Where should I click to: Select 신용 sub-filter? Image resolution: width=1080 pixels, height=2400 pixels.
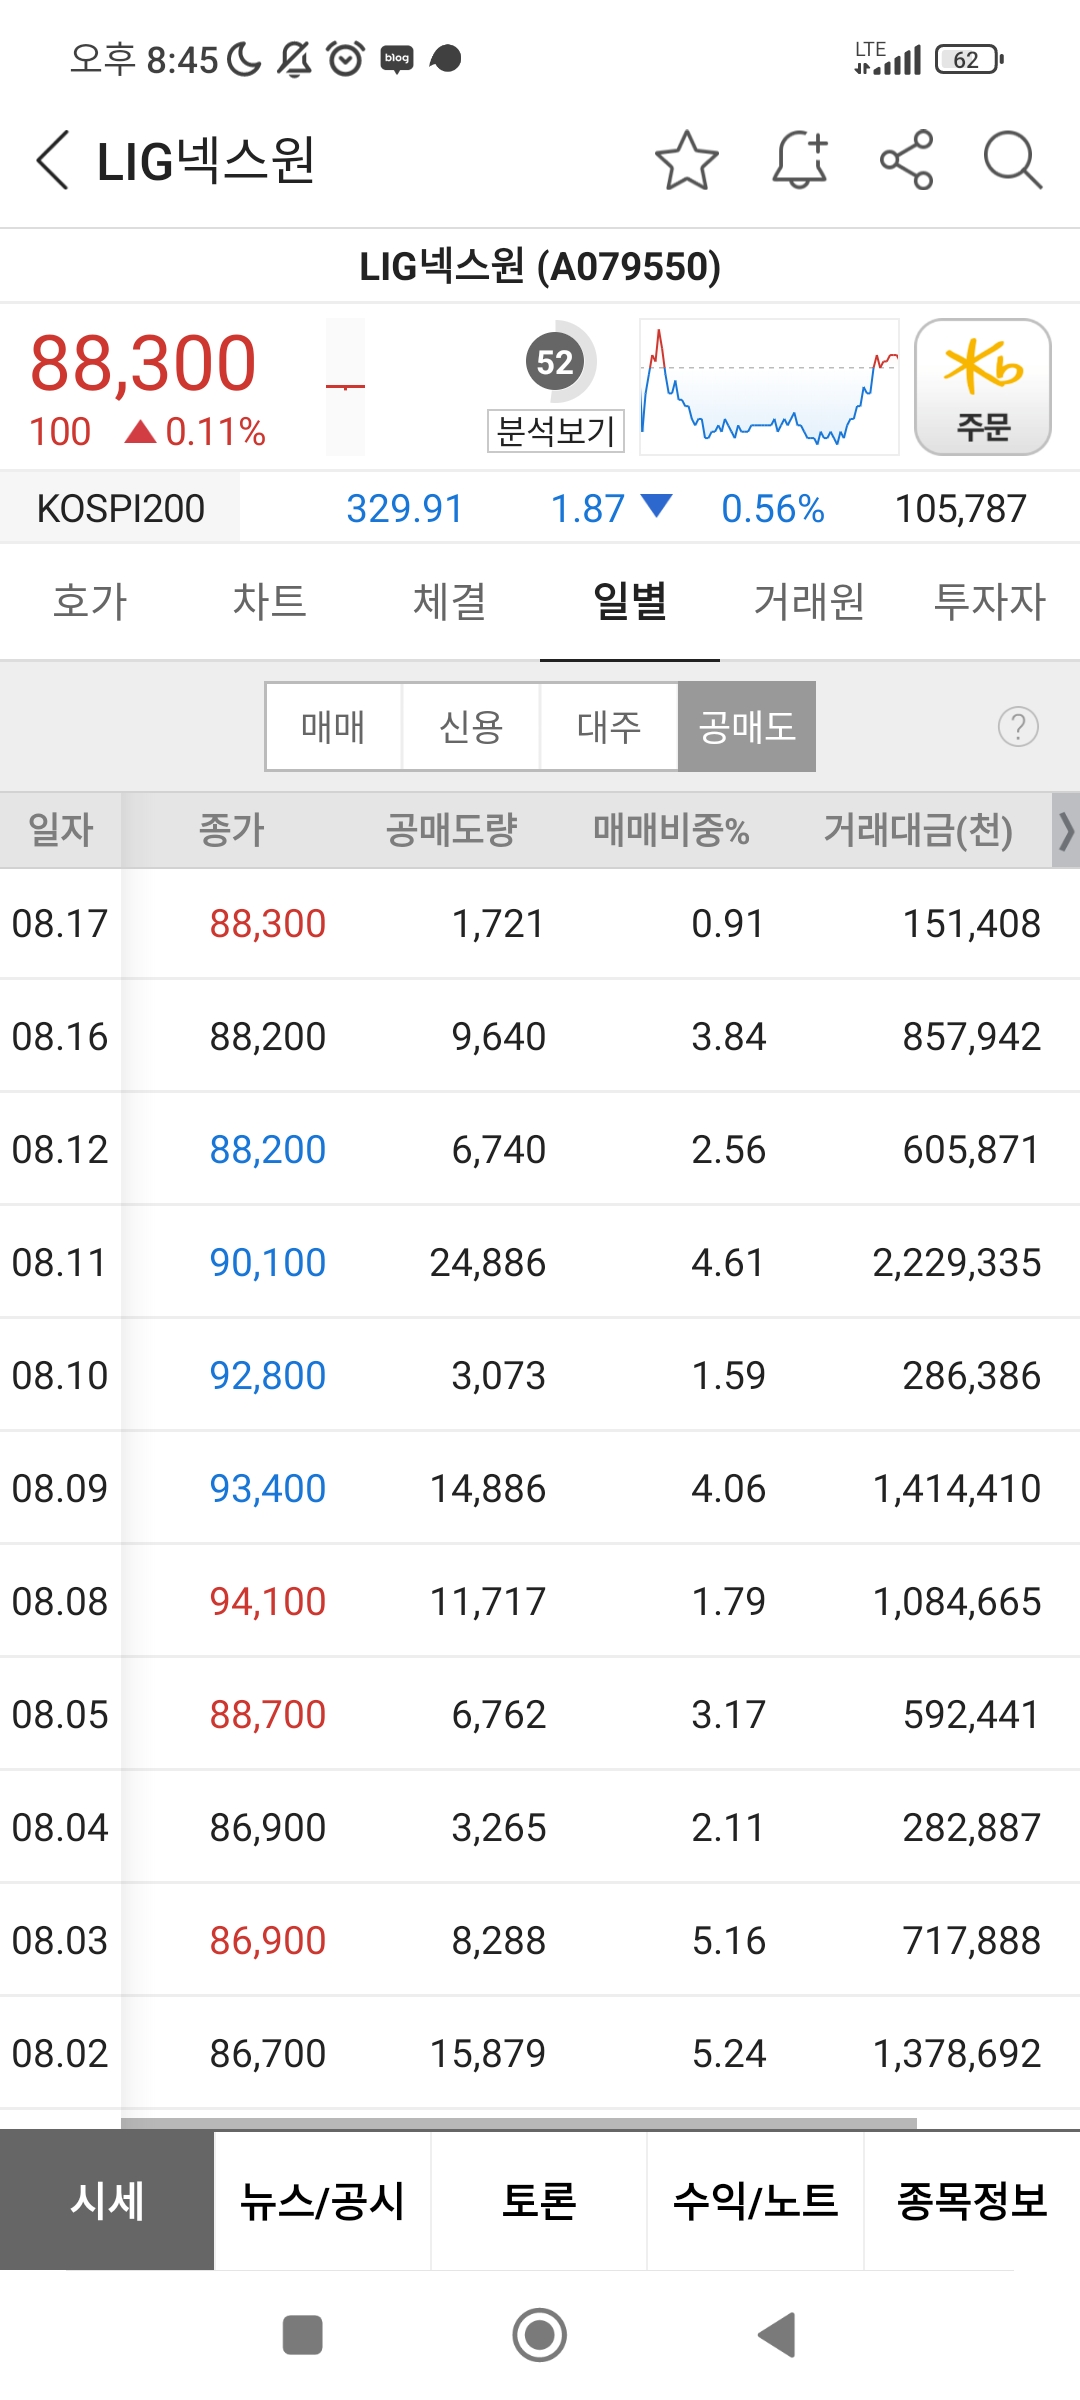[471, 726]
